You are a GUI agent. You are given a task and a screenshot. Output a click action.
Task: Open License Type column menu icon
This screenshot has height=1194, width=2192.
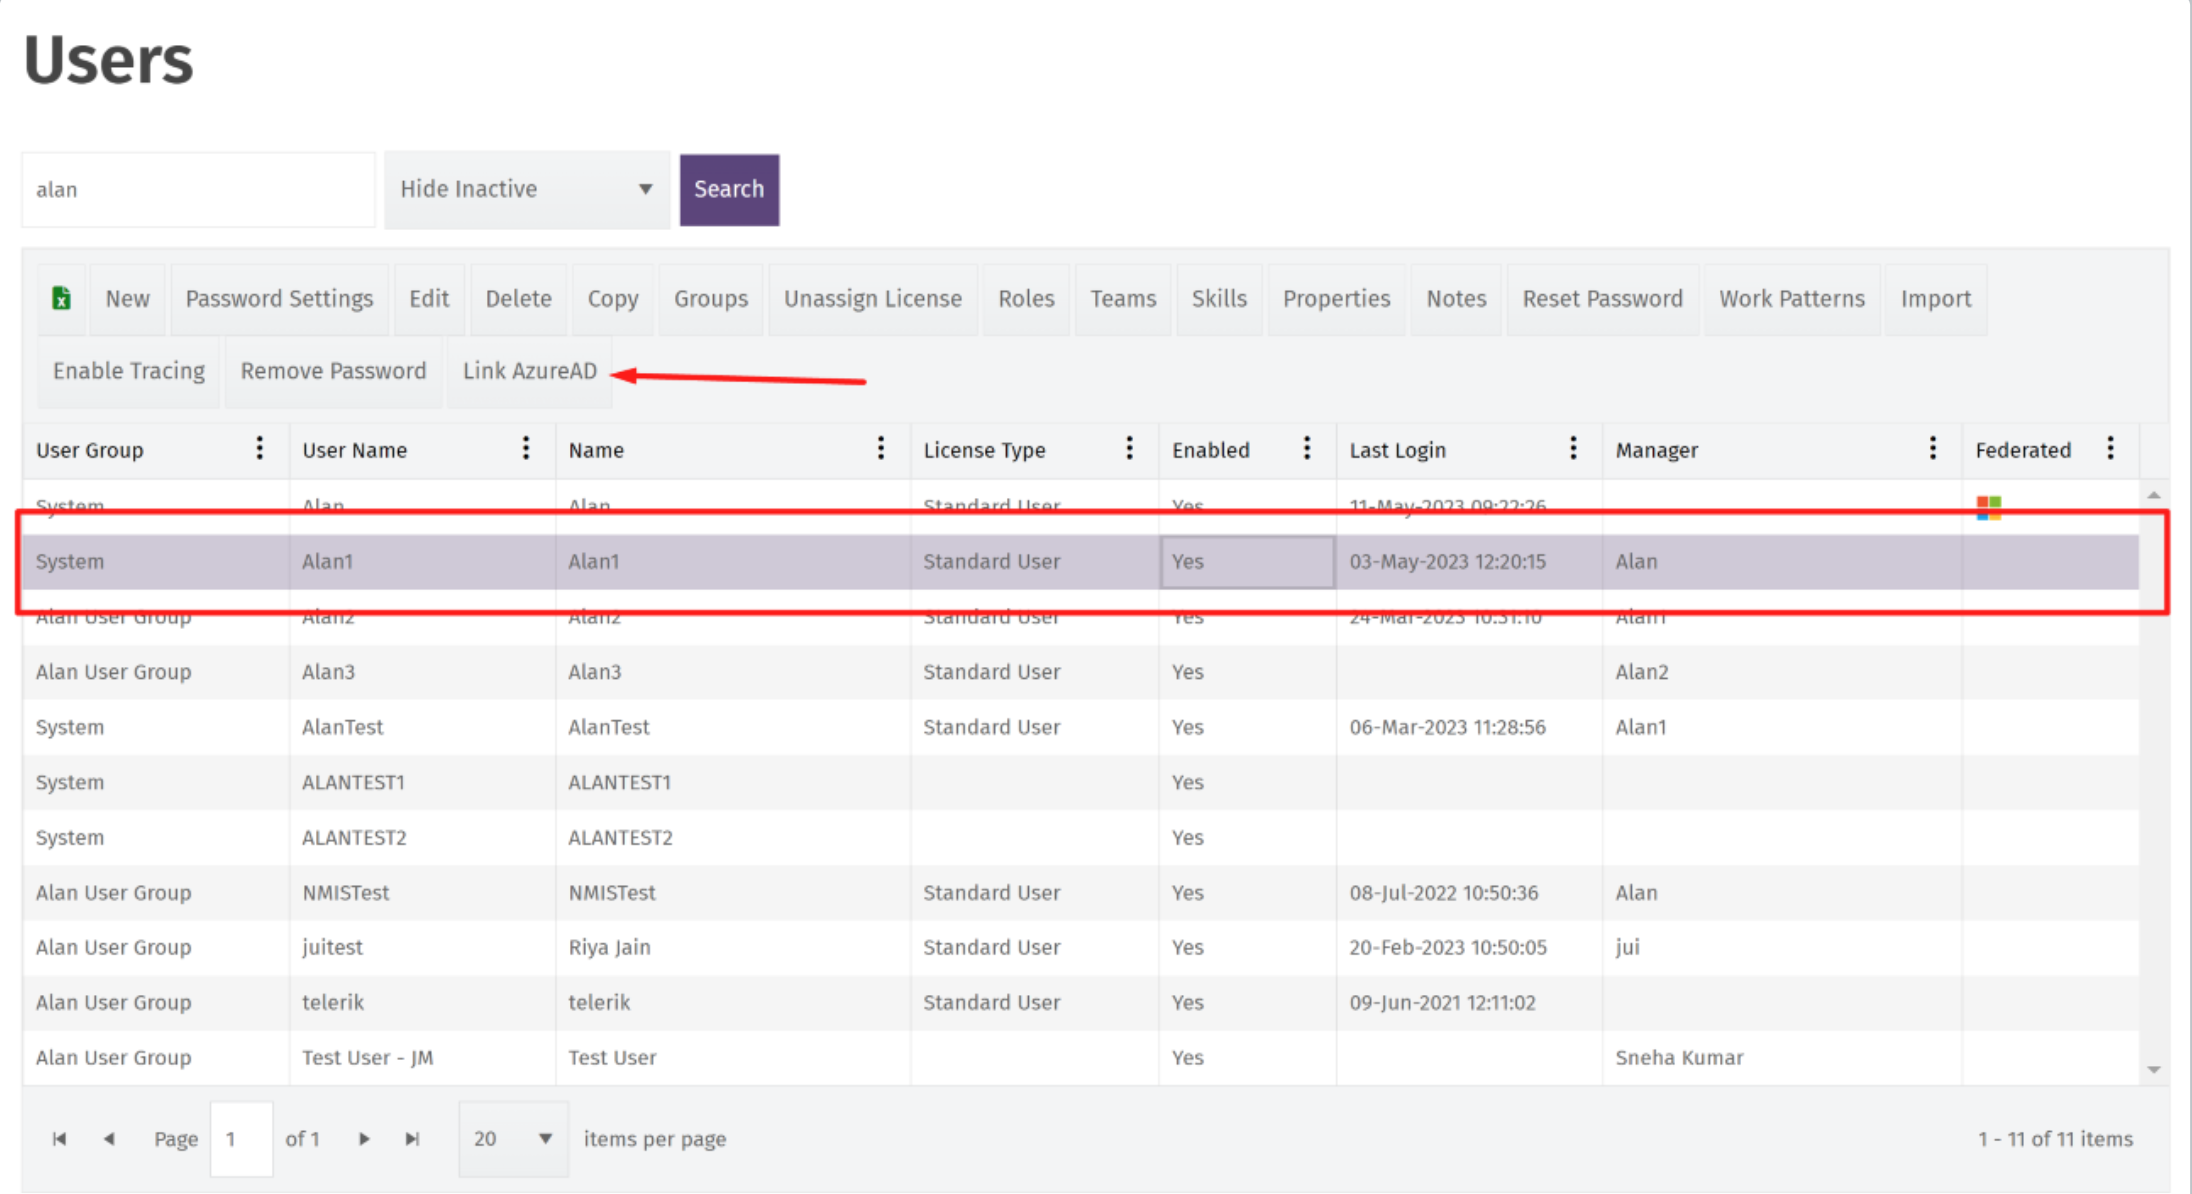(x=1130, y=448)
